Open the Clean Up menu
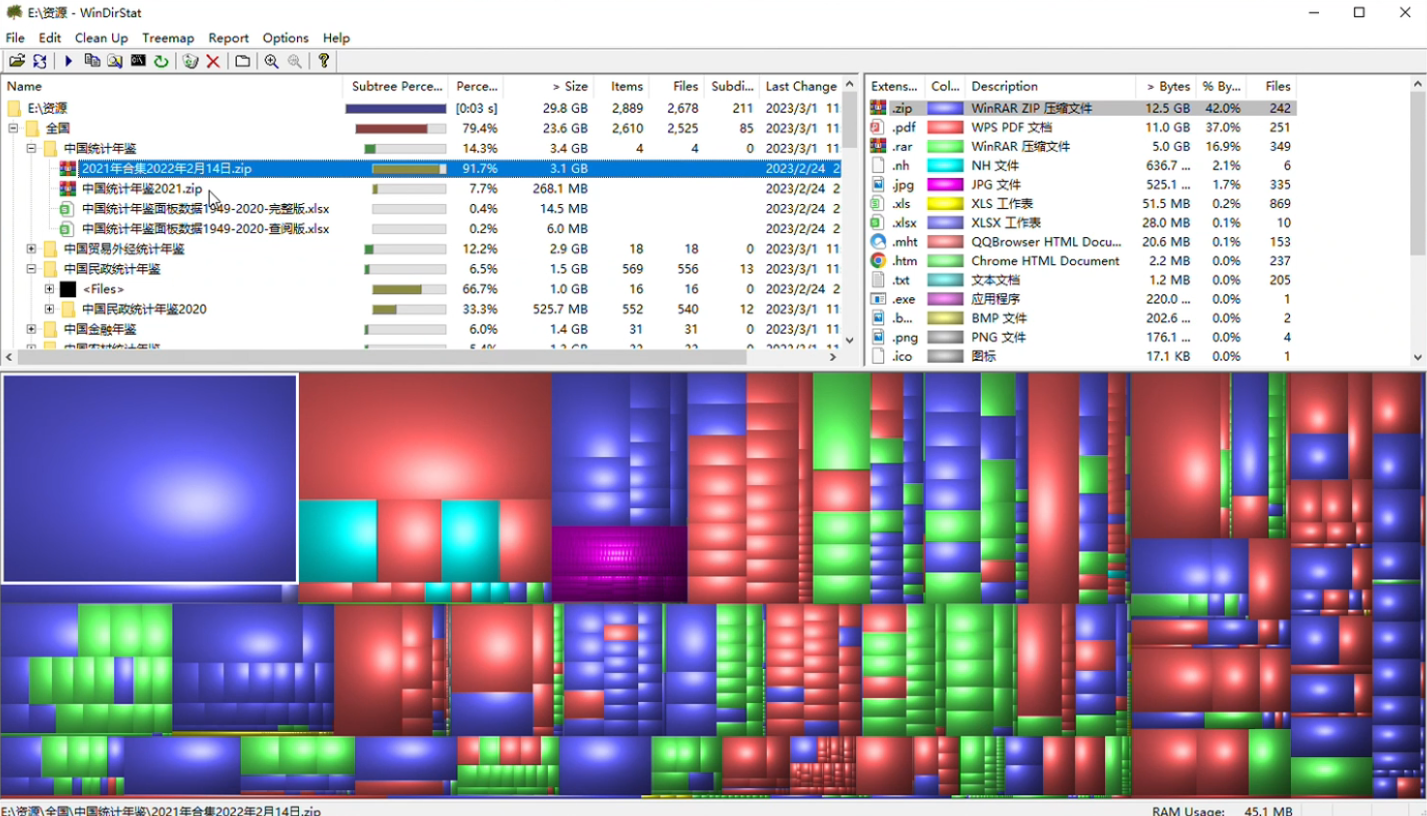Screen dimensions: 1427x816 click(x=101, y=38)
